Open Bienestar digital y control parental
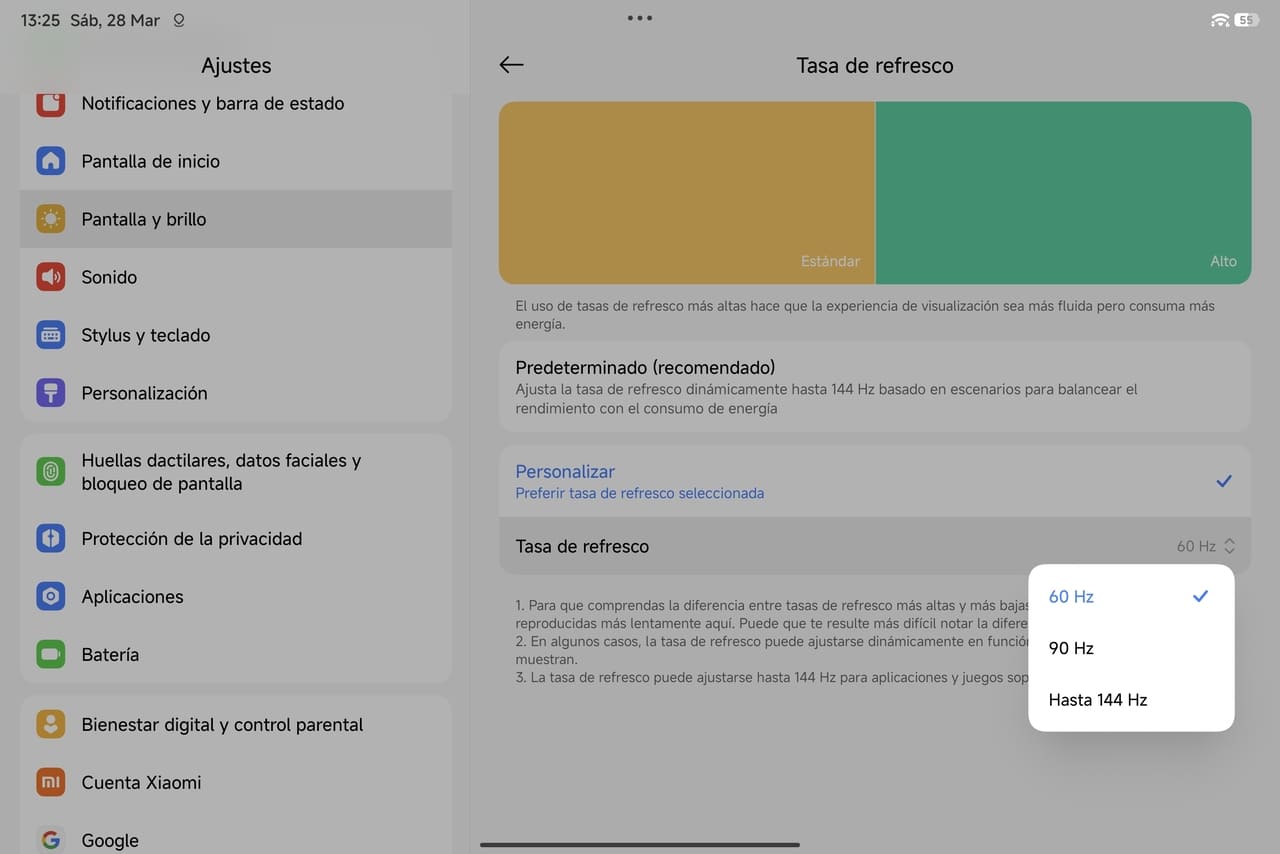This screenshot has width=1280, height=854. 222,725
